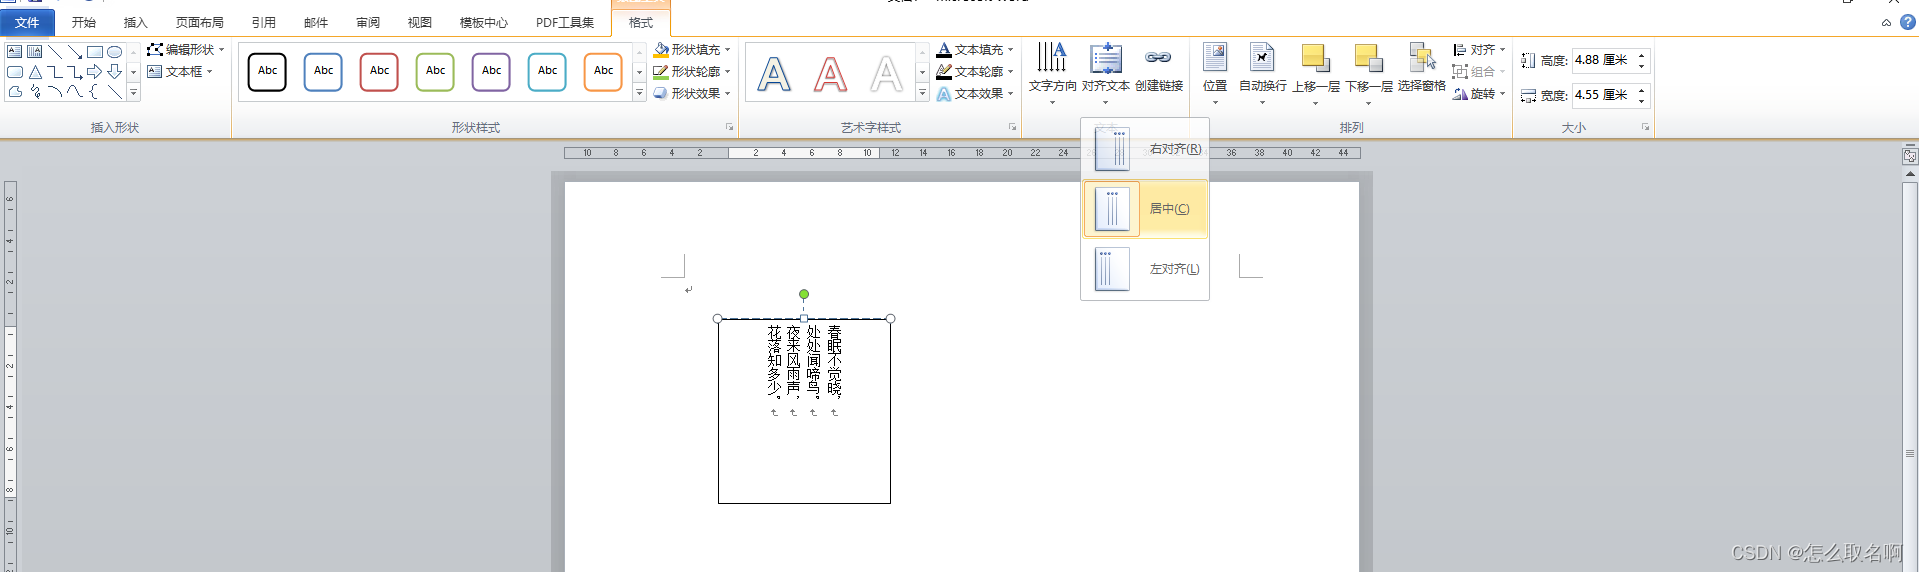Pick the arrow line shape
1919x572 pixels.
(75, 51)
